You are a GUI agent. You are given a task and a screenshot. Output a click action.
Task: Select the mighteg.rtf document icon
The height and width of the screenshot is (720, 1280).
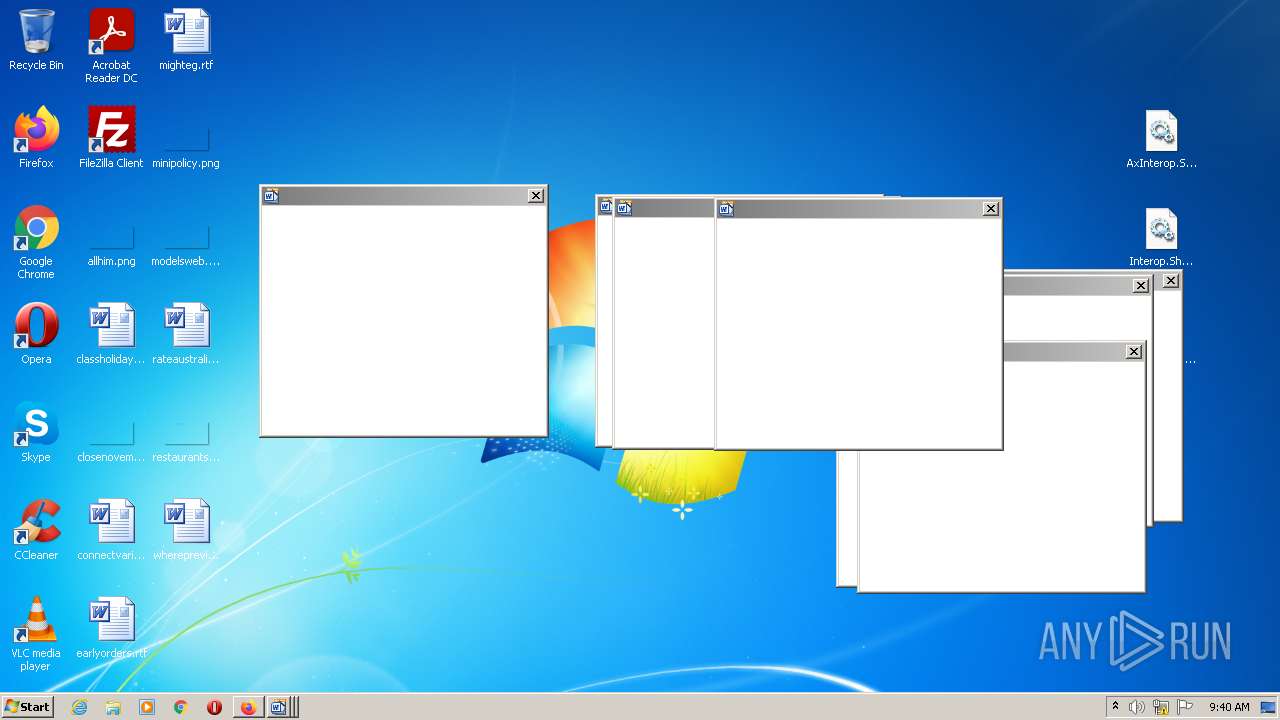(x=186, y=40)
